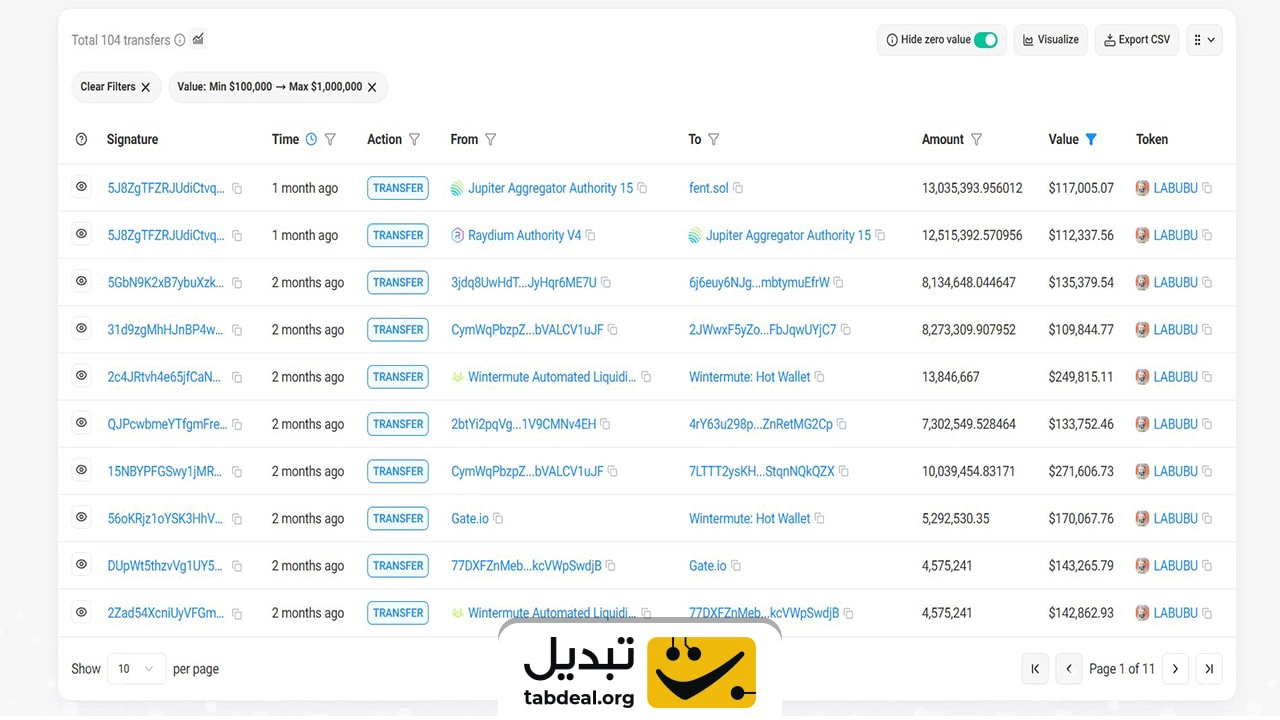Open the Time column filter
This screenshot has width=1280, height=720.
pyautogui.click(x=330, y=139)
